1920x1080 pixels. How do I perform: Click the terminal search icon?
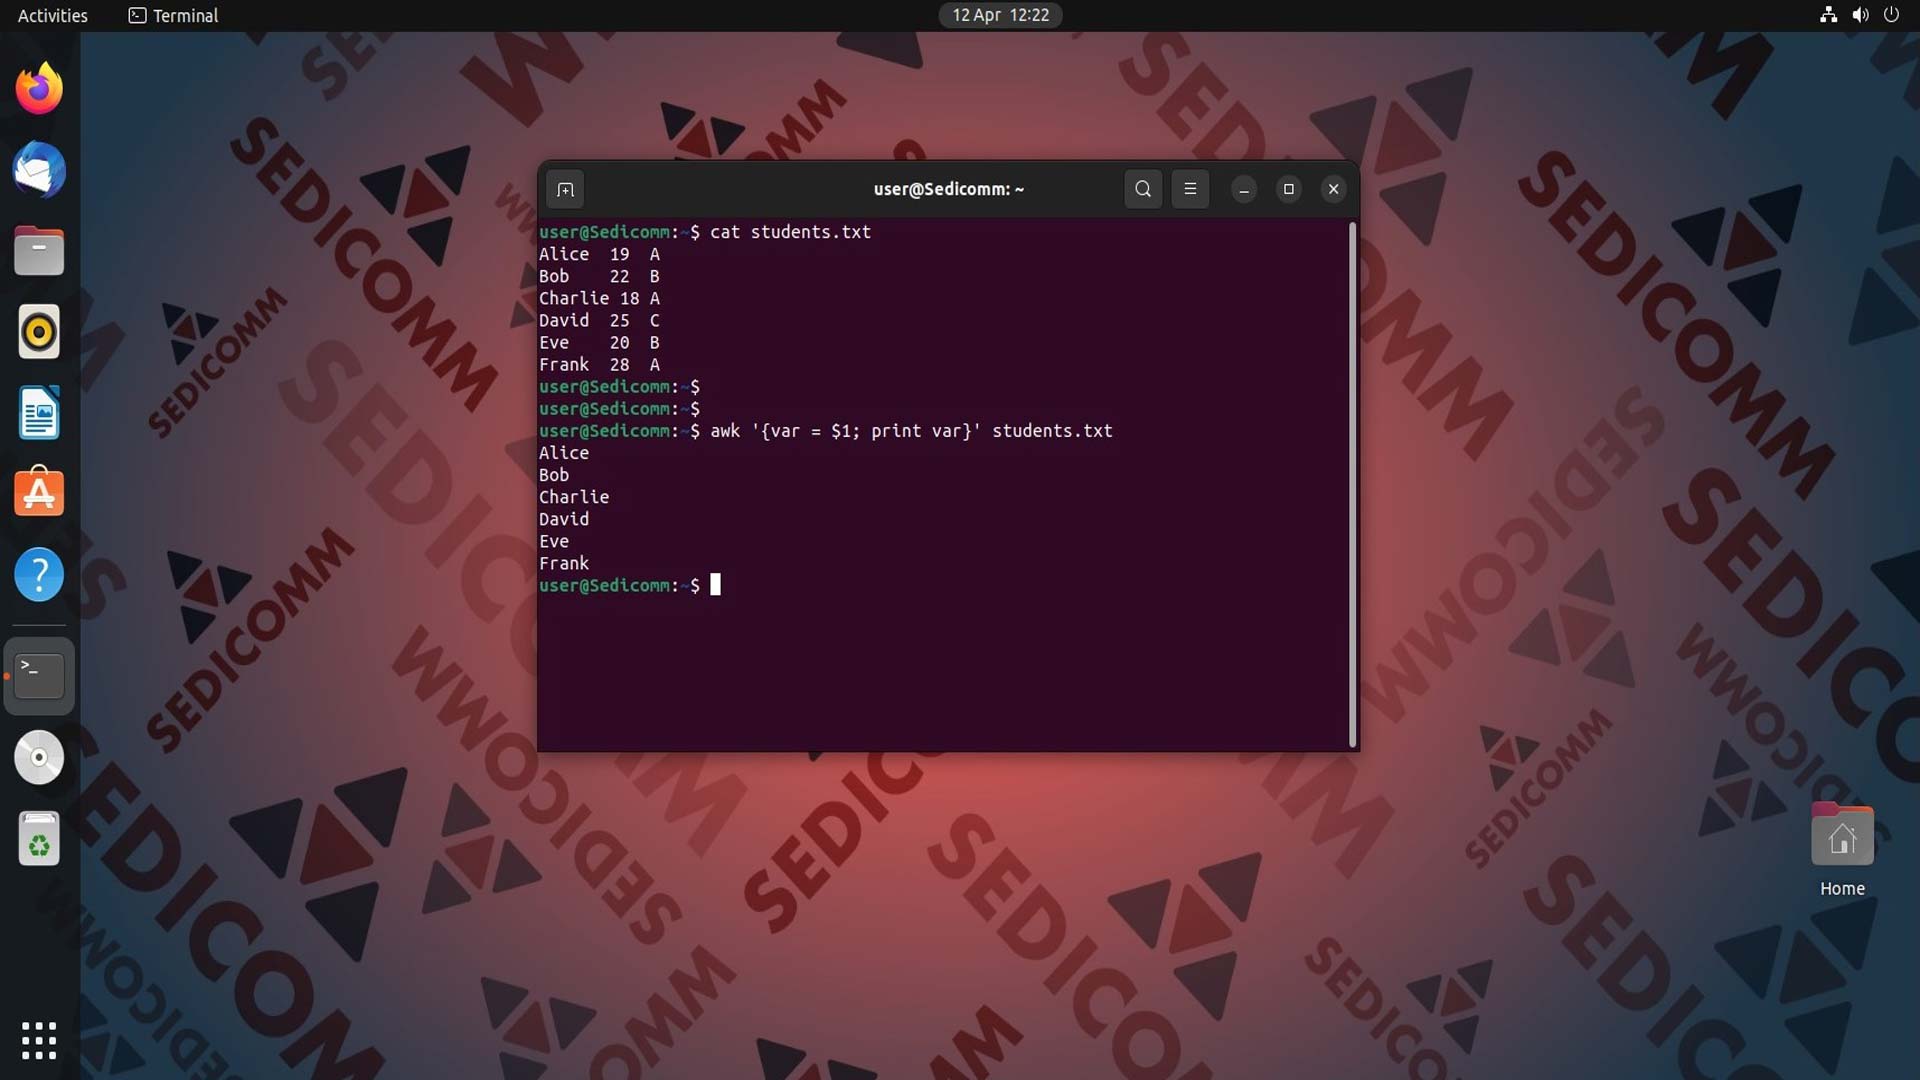tap(1143, 189)
